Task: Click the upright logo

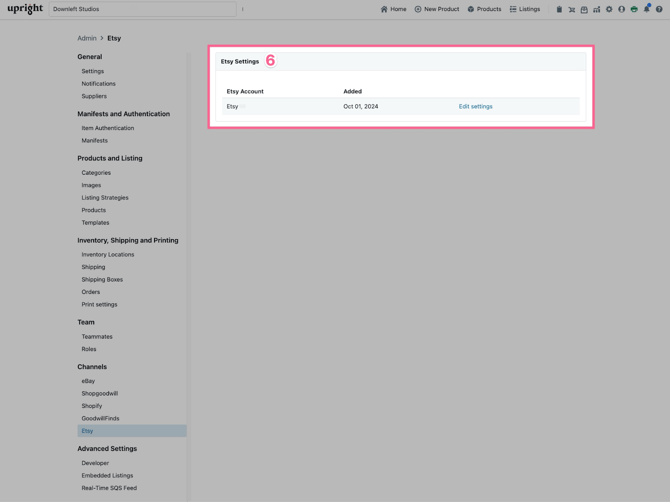Action: pyautogui.click(x=25, y=9)
